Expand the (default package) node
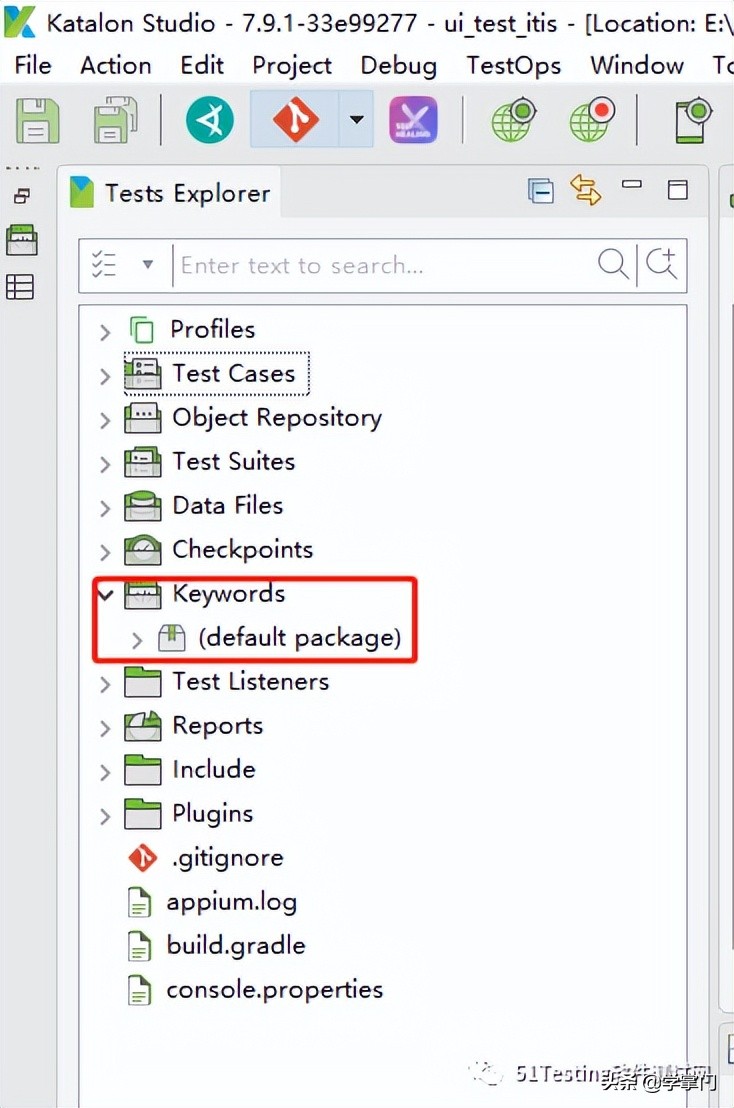Viewport: 734px width, 1108px height. 137,639
